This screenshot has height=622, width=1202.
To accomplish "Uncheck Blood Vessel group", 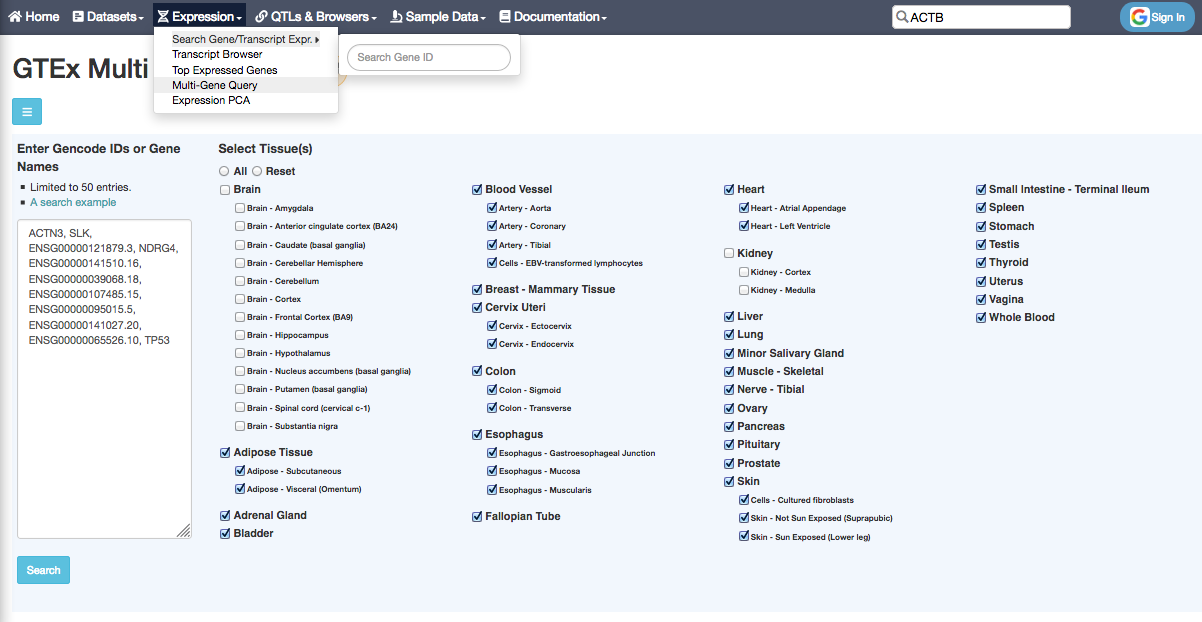I will pos(477,189).
